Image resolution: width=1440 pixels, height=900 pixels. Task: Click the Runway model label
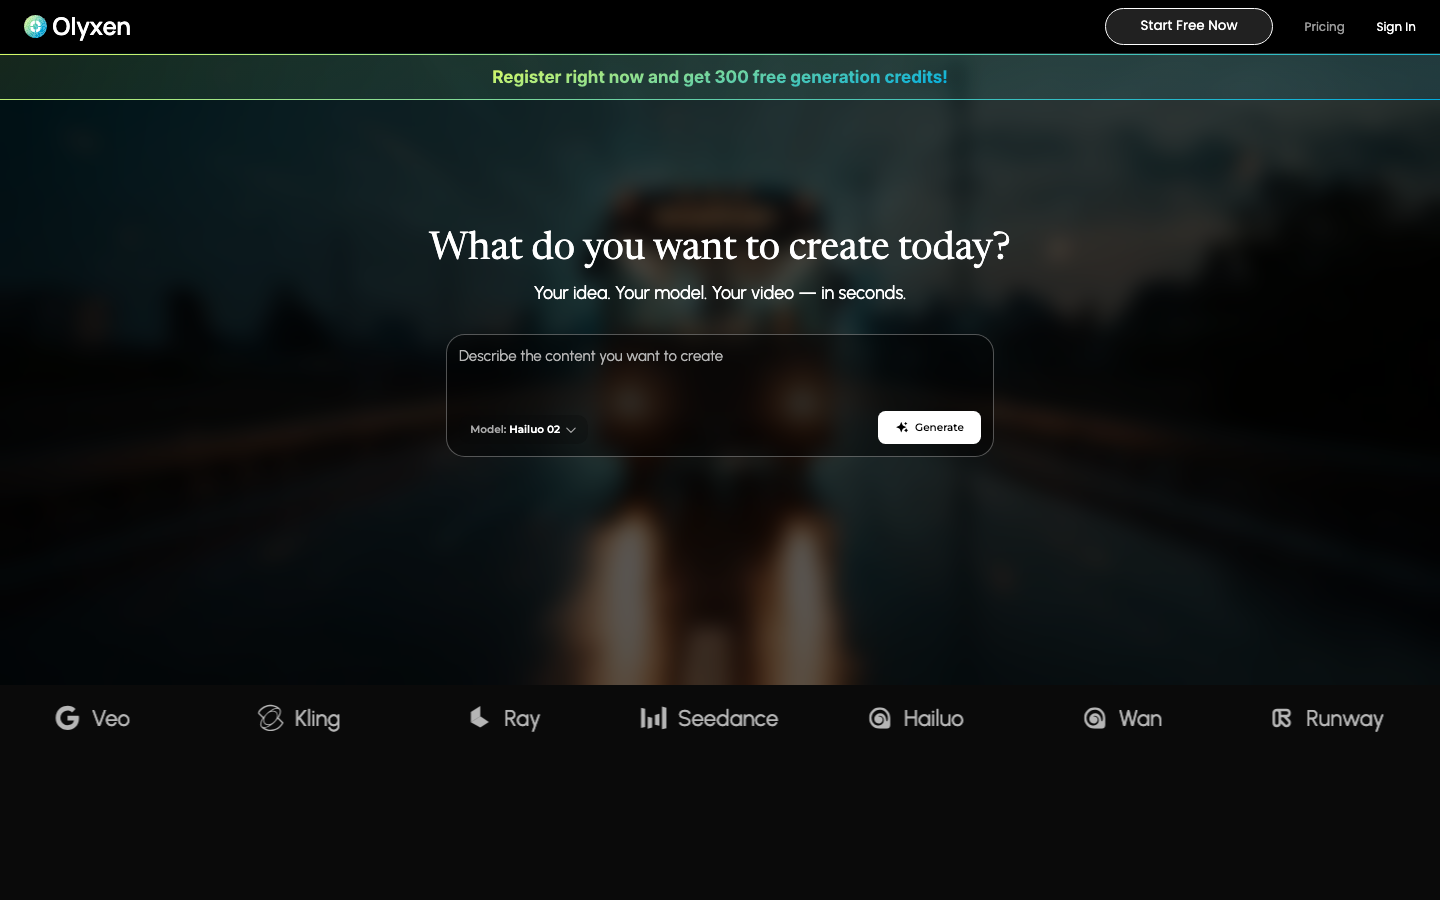coord(1345,719)
